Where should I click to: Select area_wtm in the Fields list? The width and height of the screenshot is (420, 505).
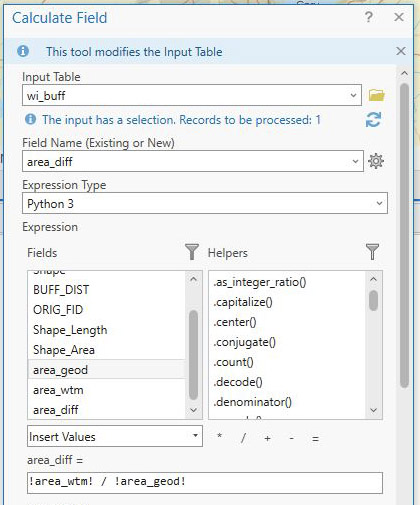pos(106,390)
